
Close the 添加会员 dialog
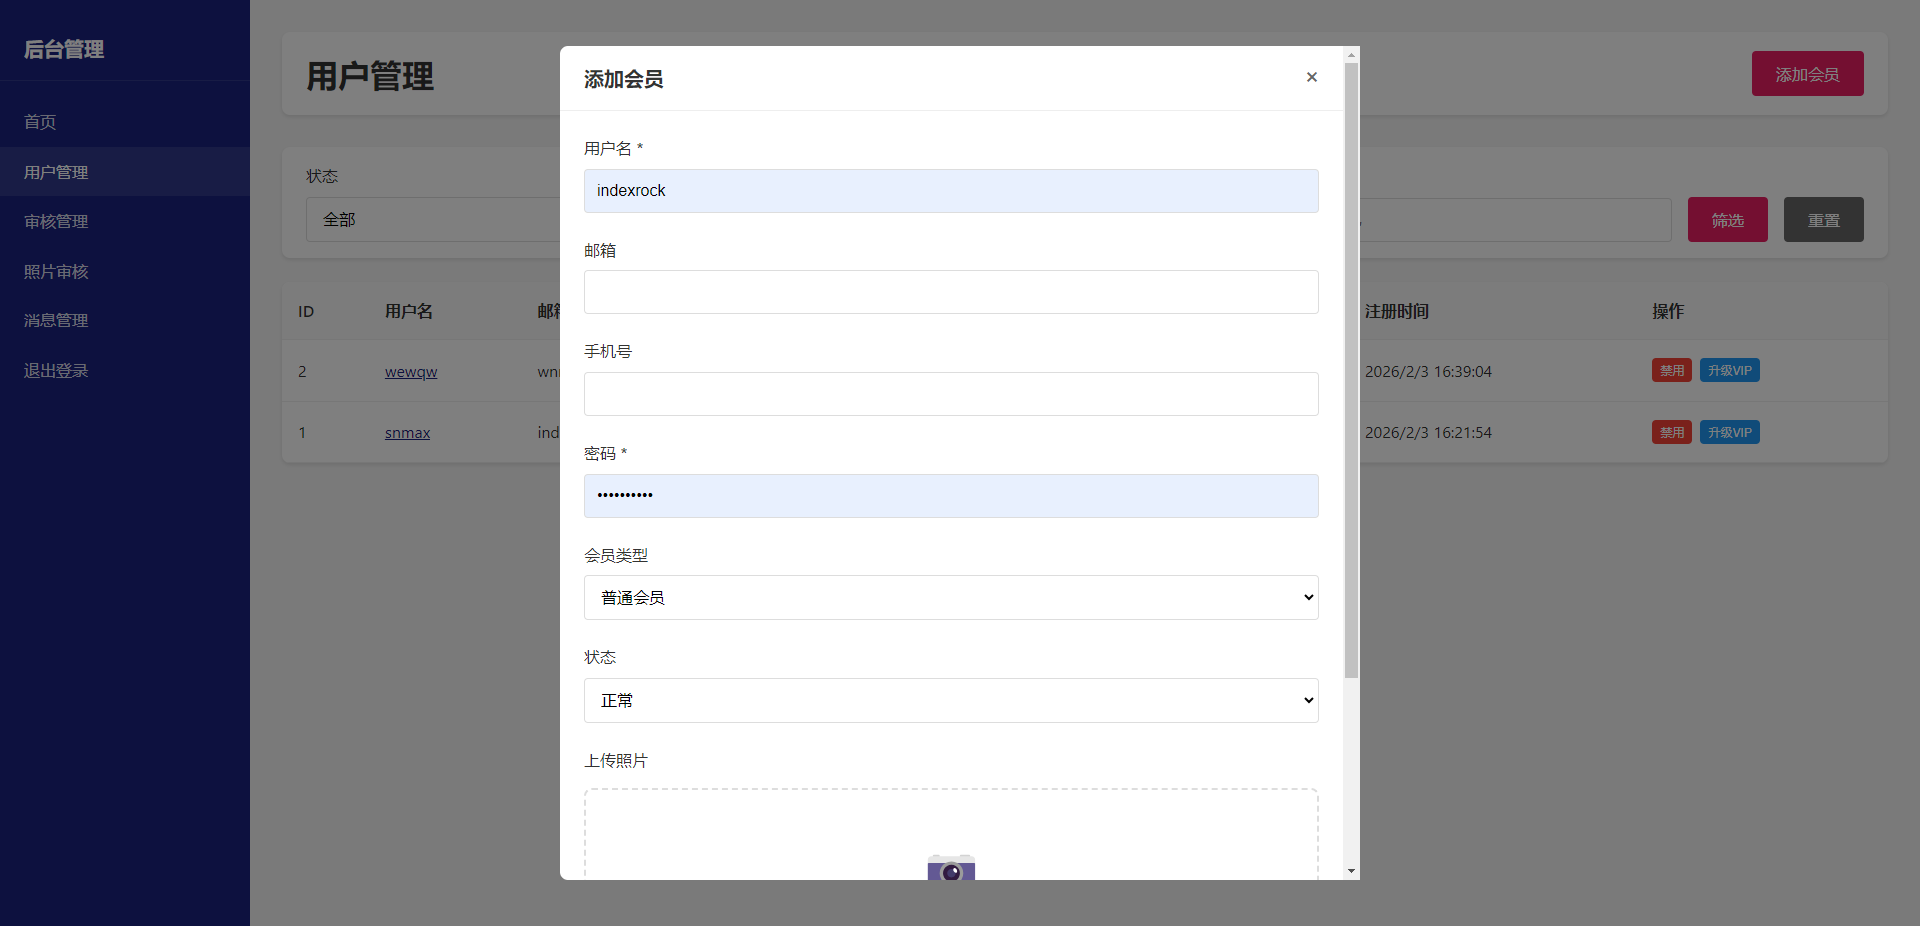pos(1311,77)
